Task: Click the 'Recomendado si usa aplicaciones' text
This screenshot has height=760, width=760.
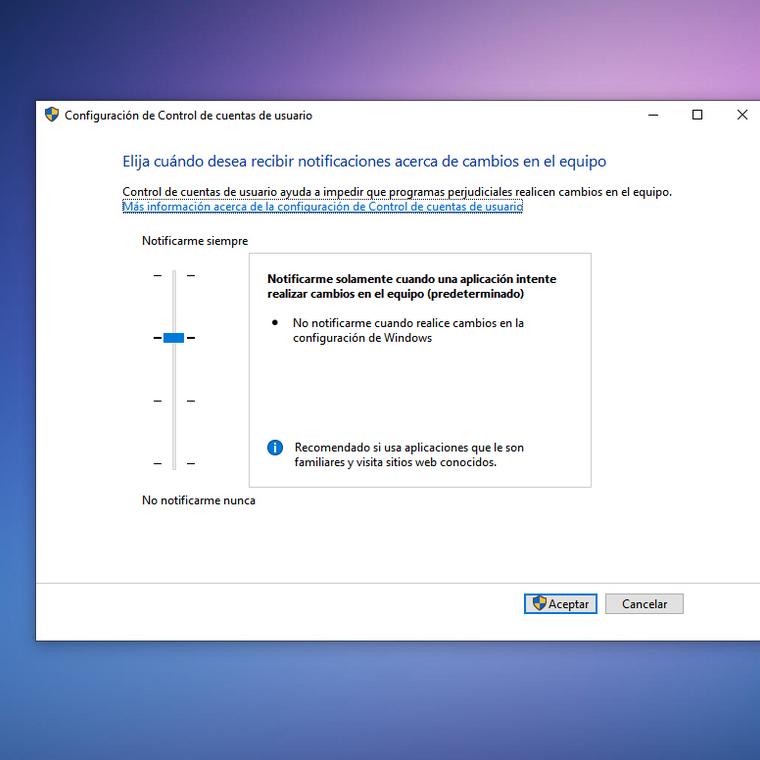Action: coord(408,455)
